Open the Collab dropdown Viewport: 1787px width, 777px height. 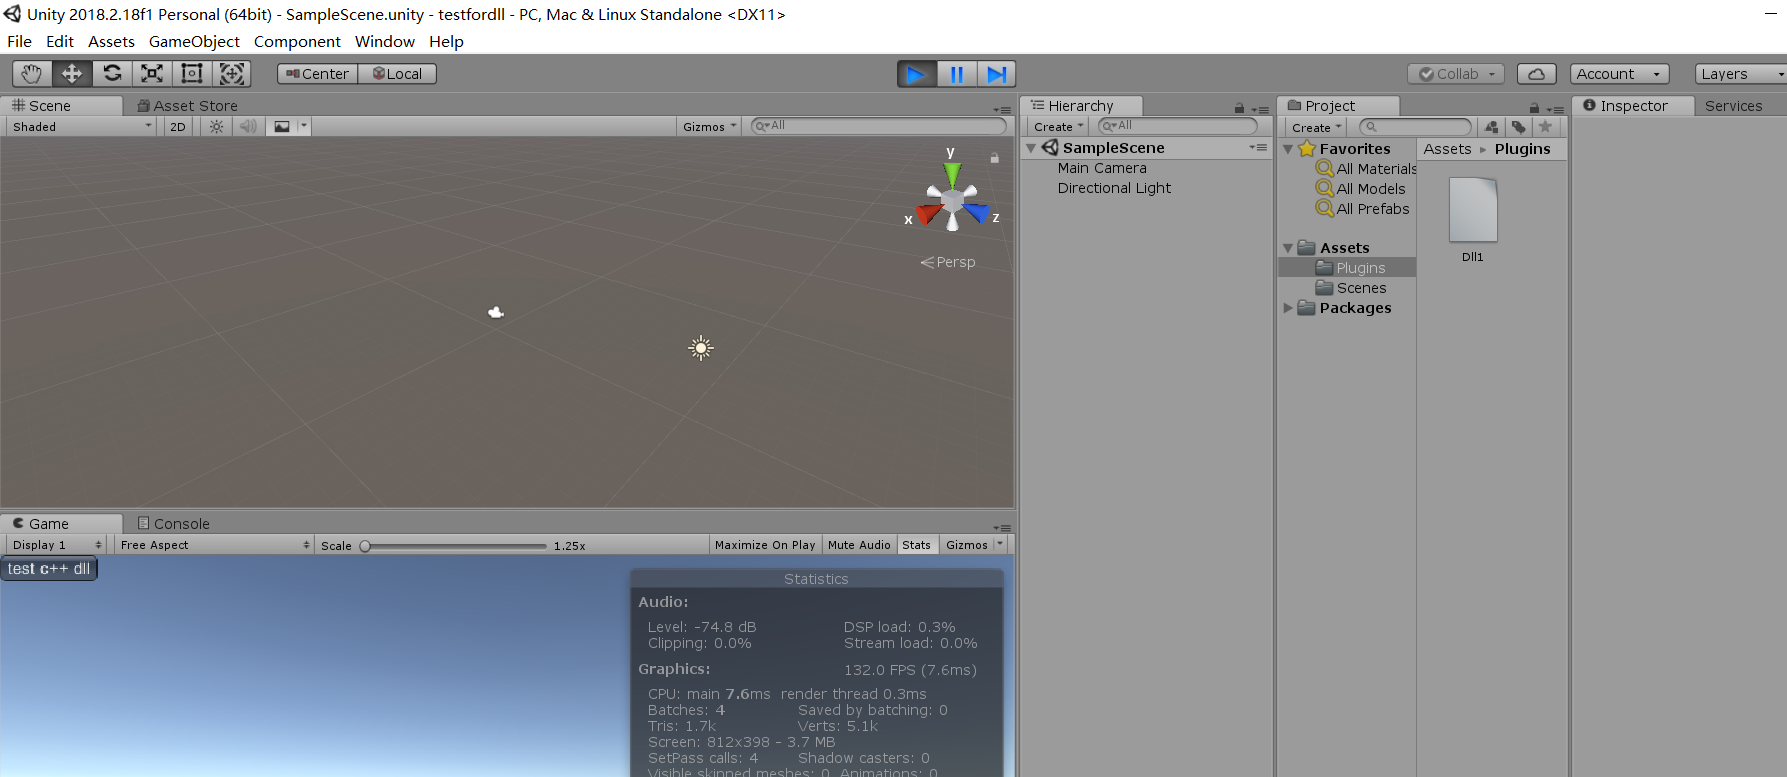(1456, 74)
